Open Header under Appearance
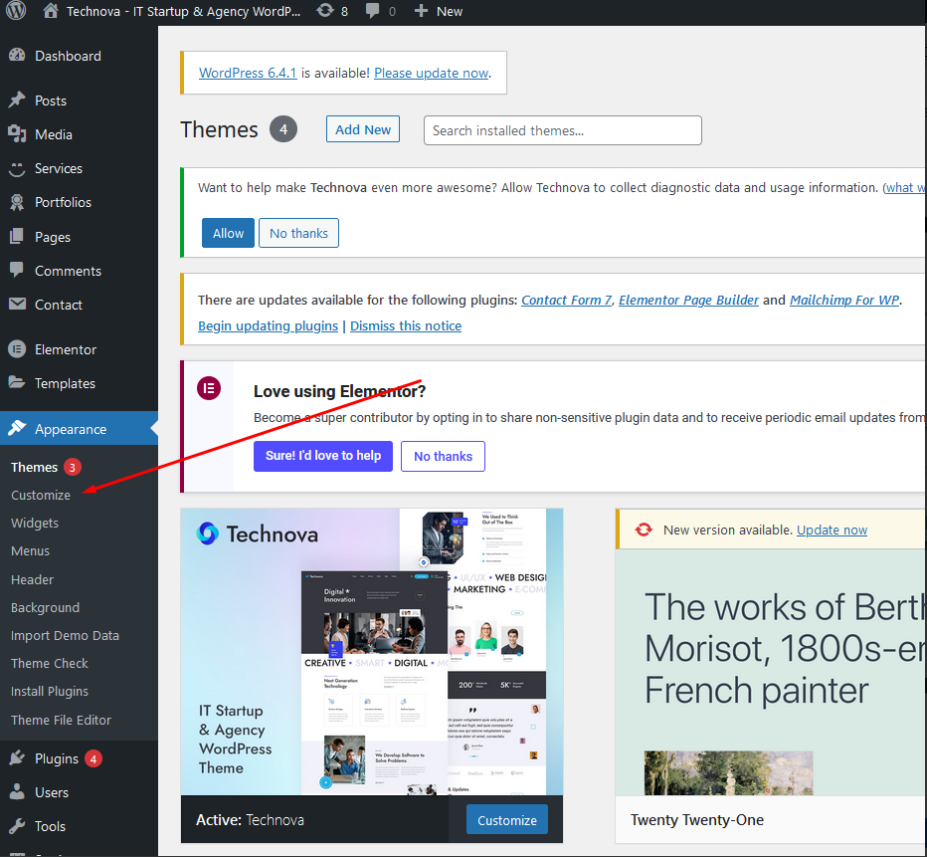Viewport: 927px width, 857px height. coord(32,579)
